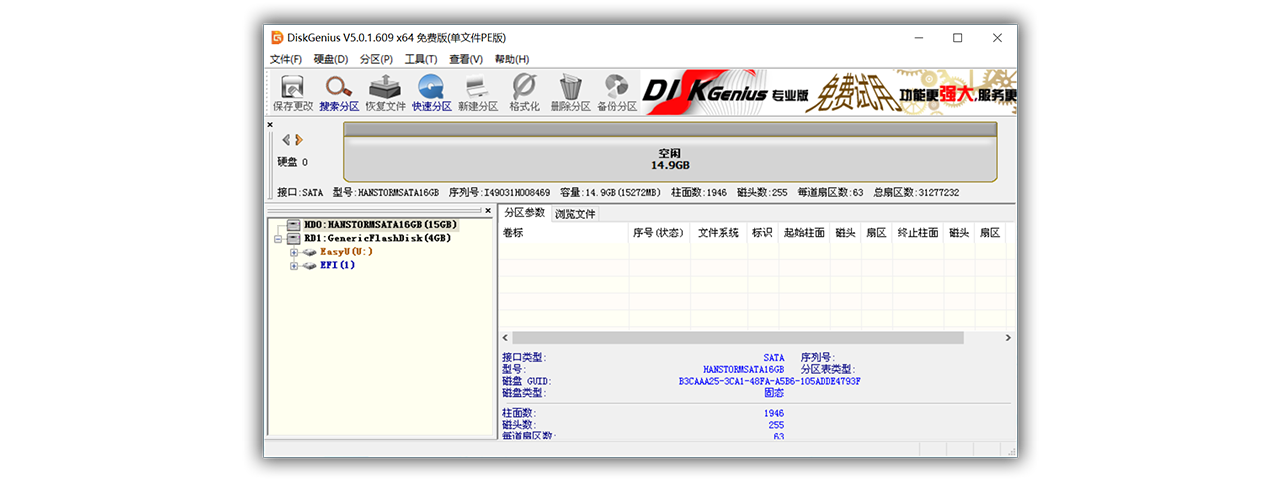Click the DiskGenius app icon in title bar
The width and height of the screenshot is (1280, 480).
(x=277, y=37)
